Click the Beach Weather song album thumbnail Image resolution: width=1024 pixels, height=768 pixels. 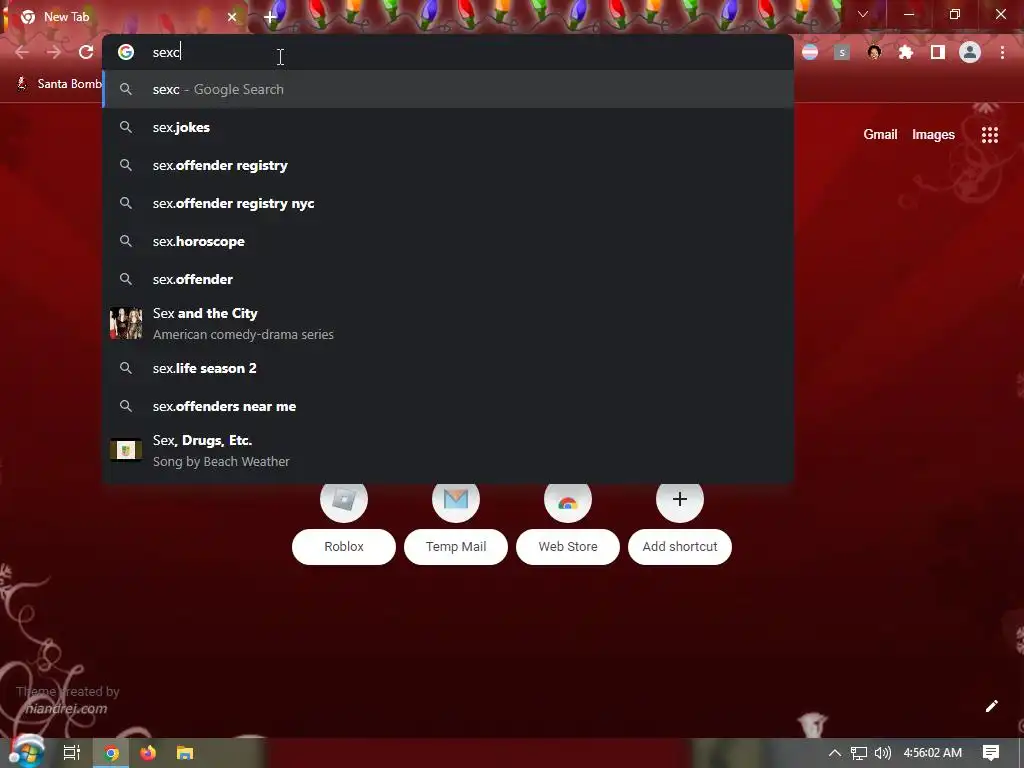pos(126,450)
